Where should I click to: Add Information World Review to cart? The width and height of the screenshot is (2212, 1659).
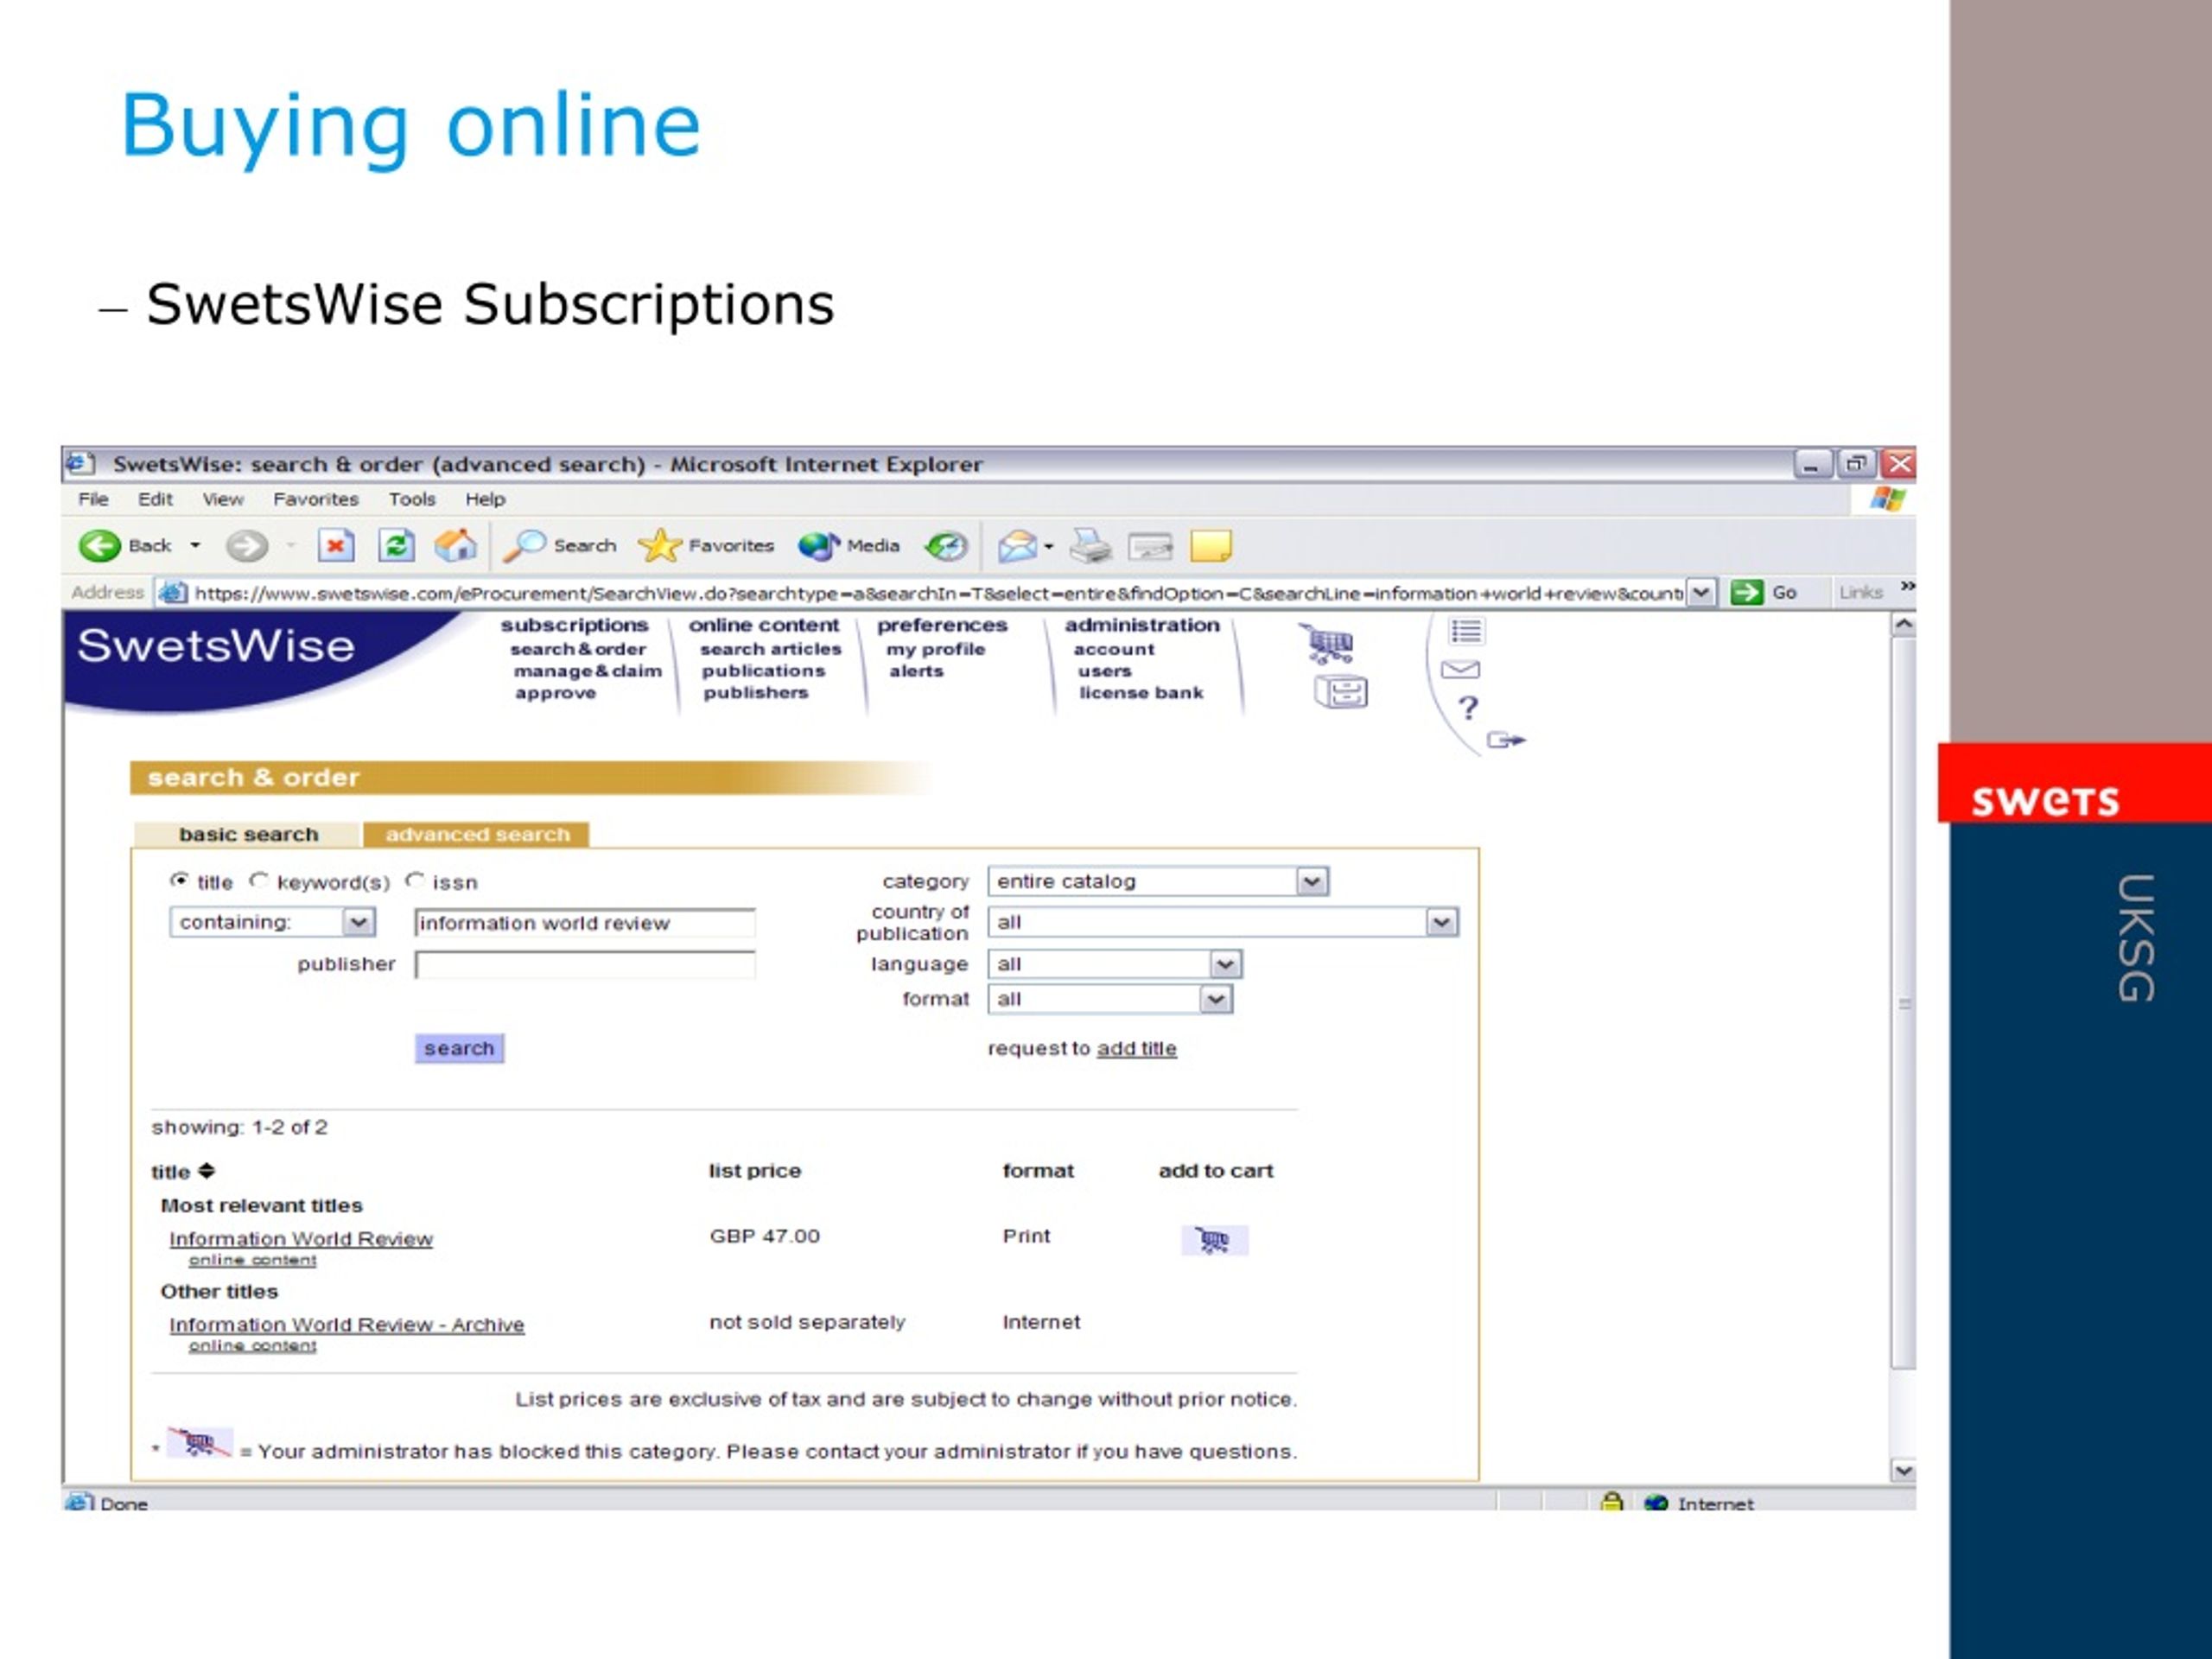coord(1214,1240)
